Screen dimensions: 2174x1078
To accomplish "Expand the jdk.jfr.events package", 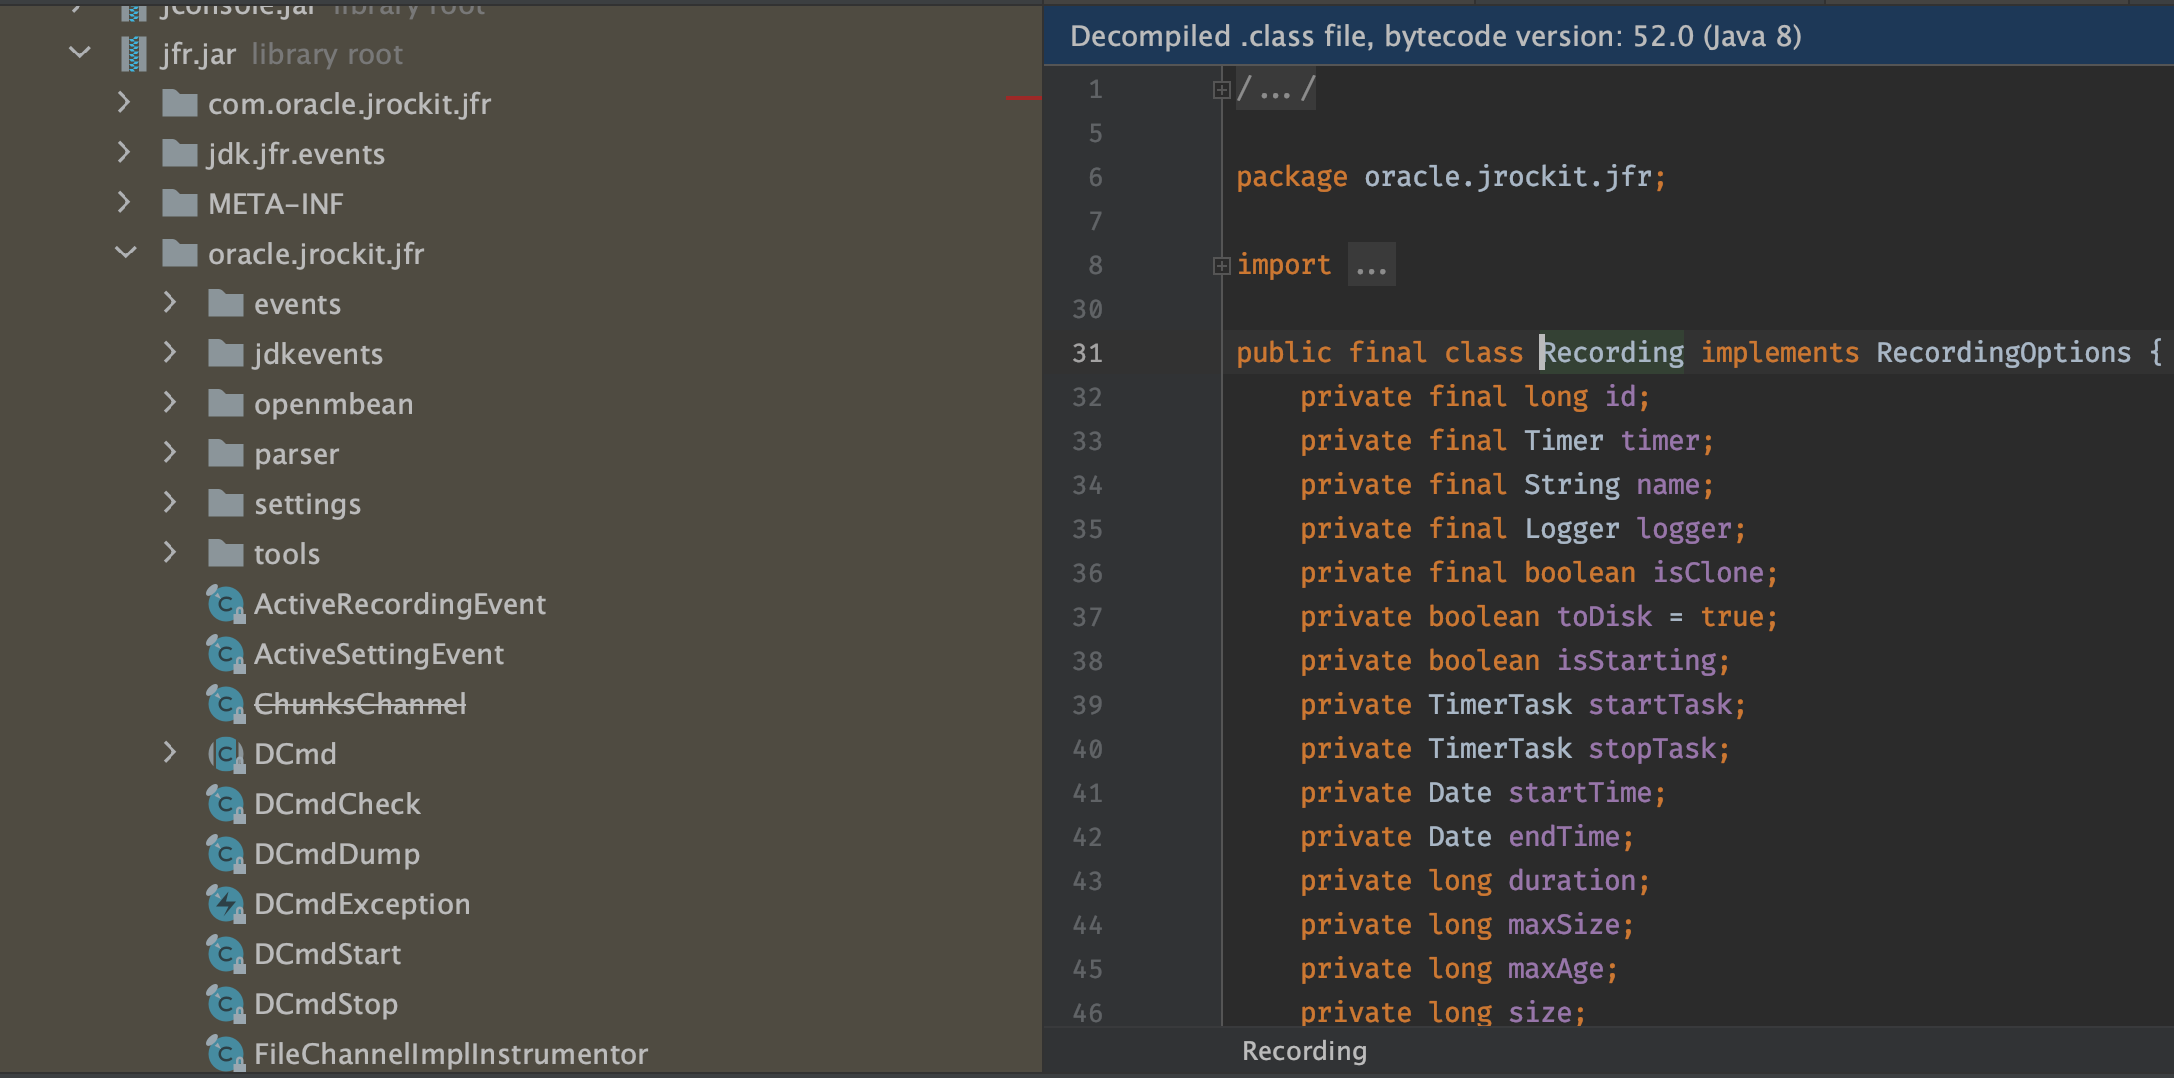I will pyautogui.click(x=124, y=152).
